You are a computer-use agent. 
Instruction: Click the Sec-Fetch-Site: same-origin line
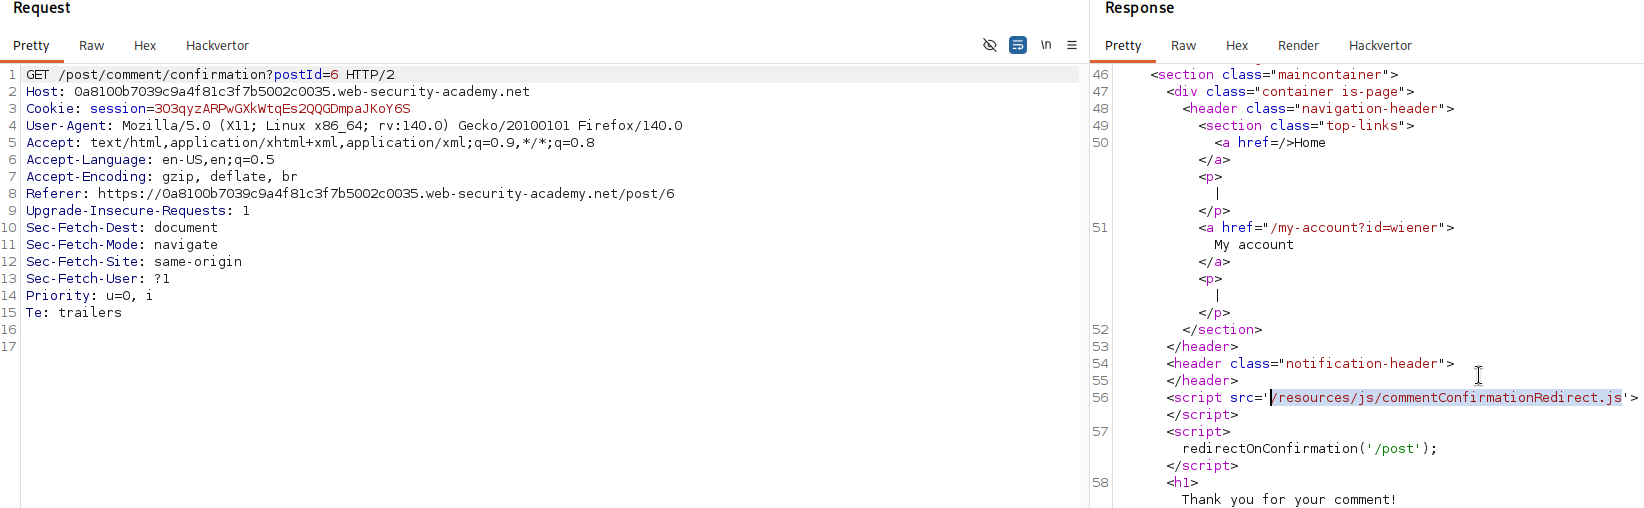pyautogui.click(x=134, y=262)
